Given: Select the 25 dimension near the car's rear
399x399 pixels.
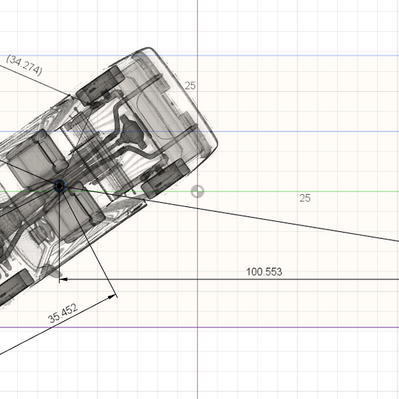Looking at the screenshot, I should pos(190,86).
